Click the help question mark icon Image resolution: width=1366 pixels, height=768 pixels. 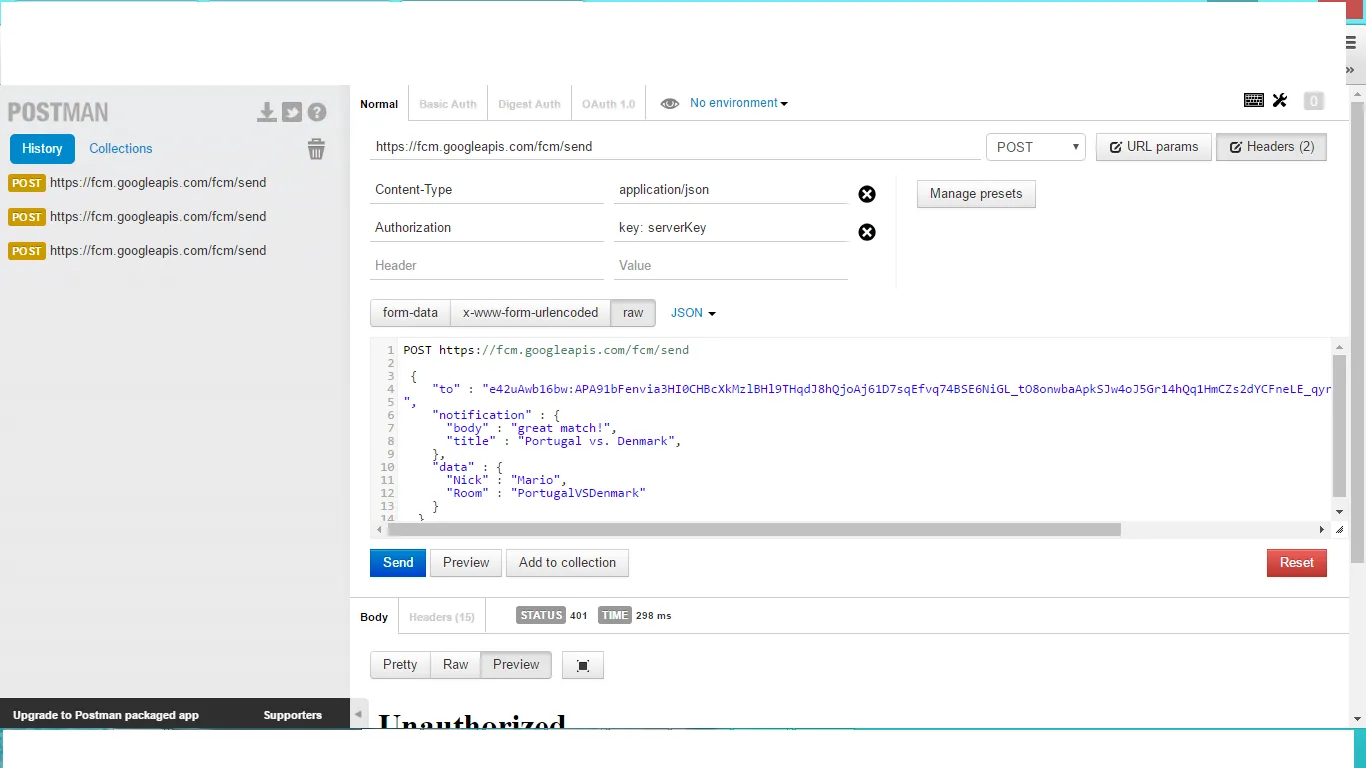tap(317, 112)
